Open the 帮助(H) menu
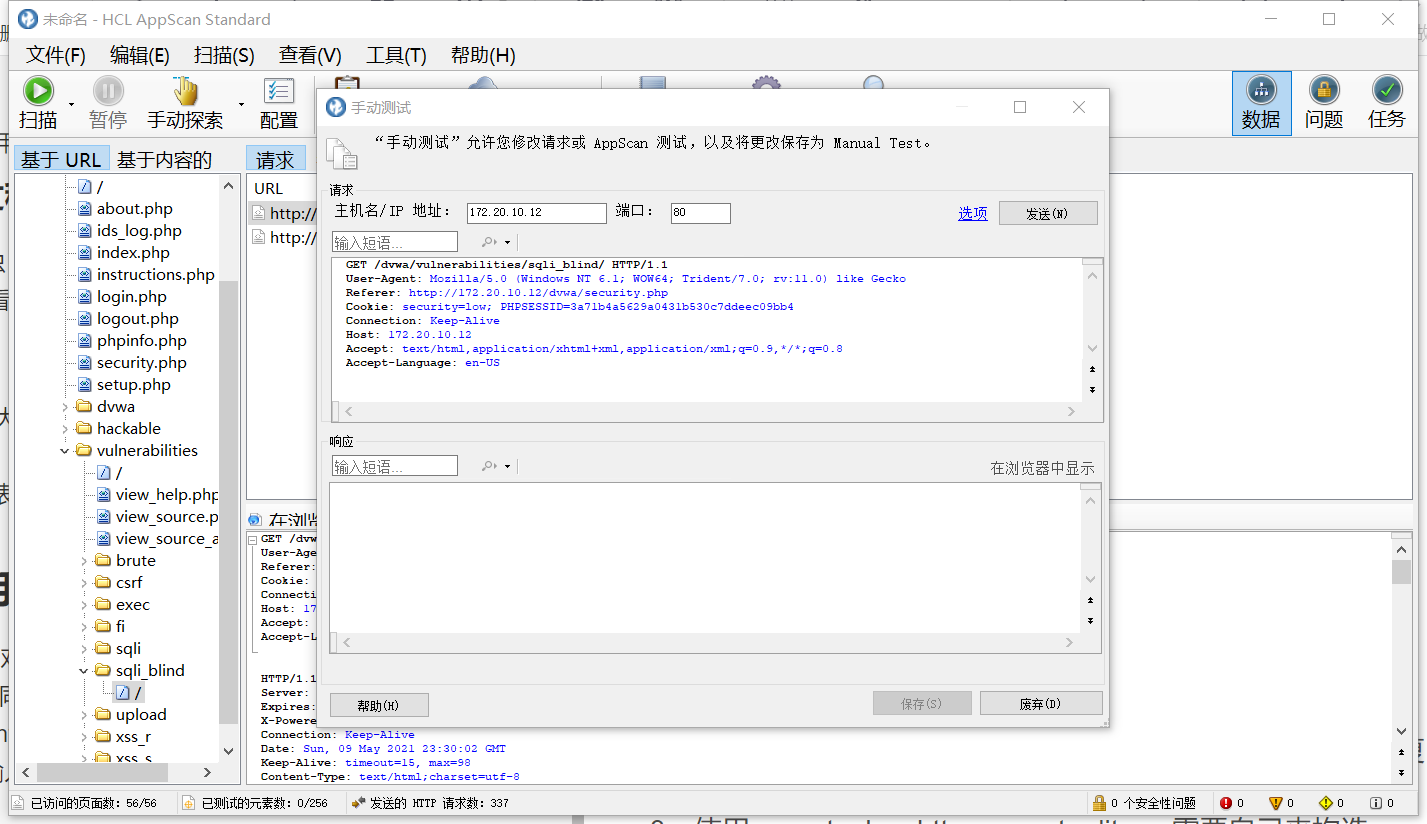 (x=483, y=55)
